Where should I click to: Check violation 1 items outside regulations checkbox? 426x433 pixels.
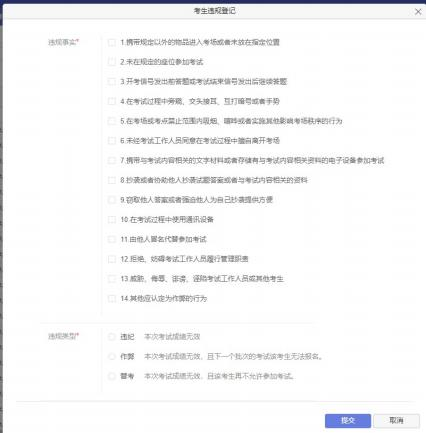click(x=112, y=42)
